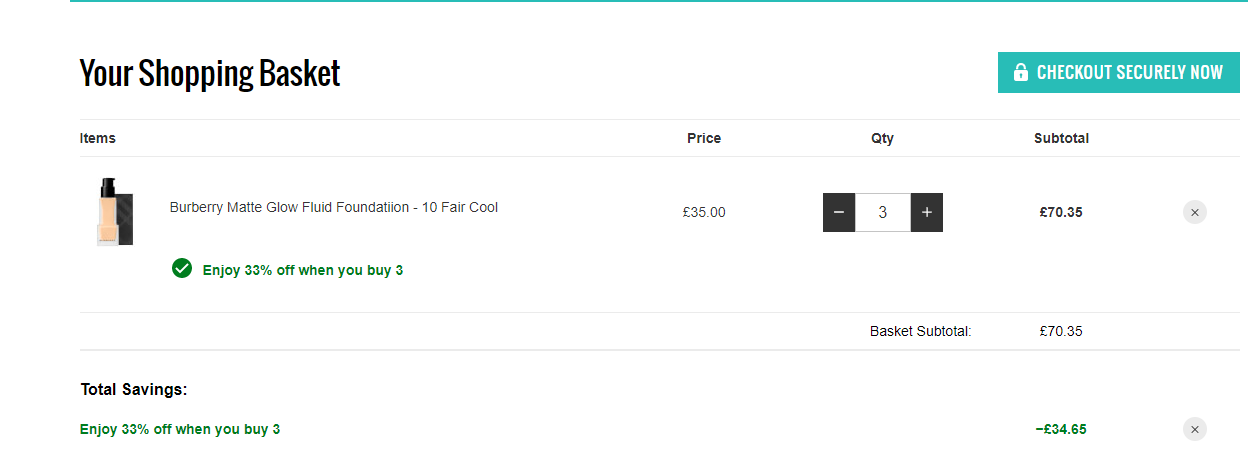This screenshot has width=1248, height=469.
Task: Decrease quantity with the minus button
Action: 839,212
